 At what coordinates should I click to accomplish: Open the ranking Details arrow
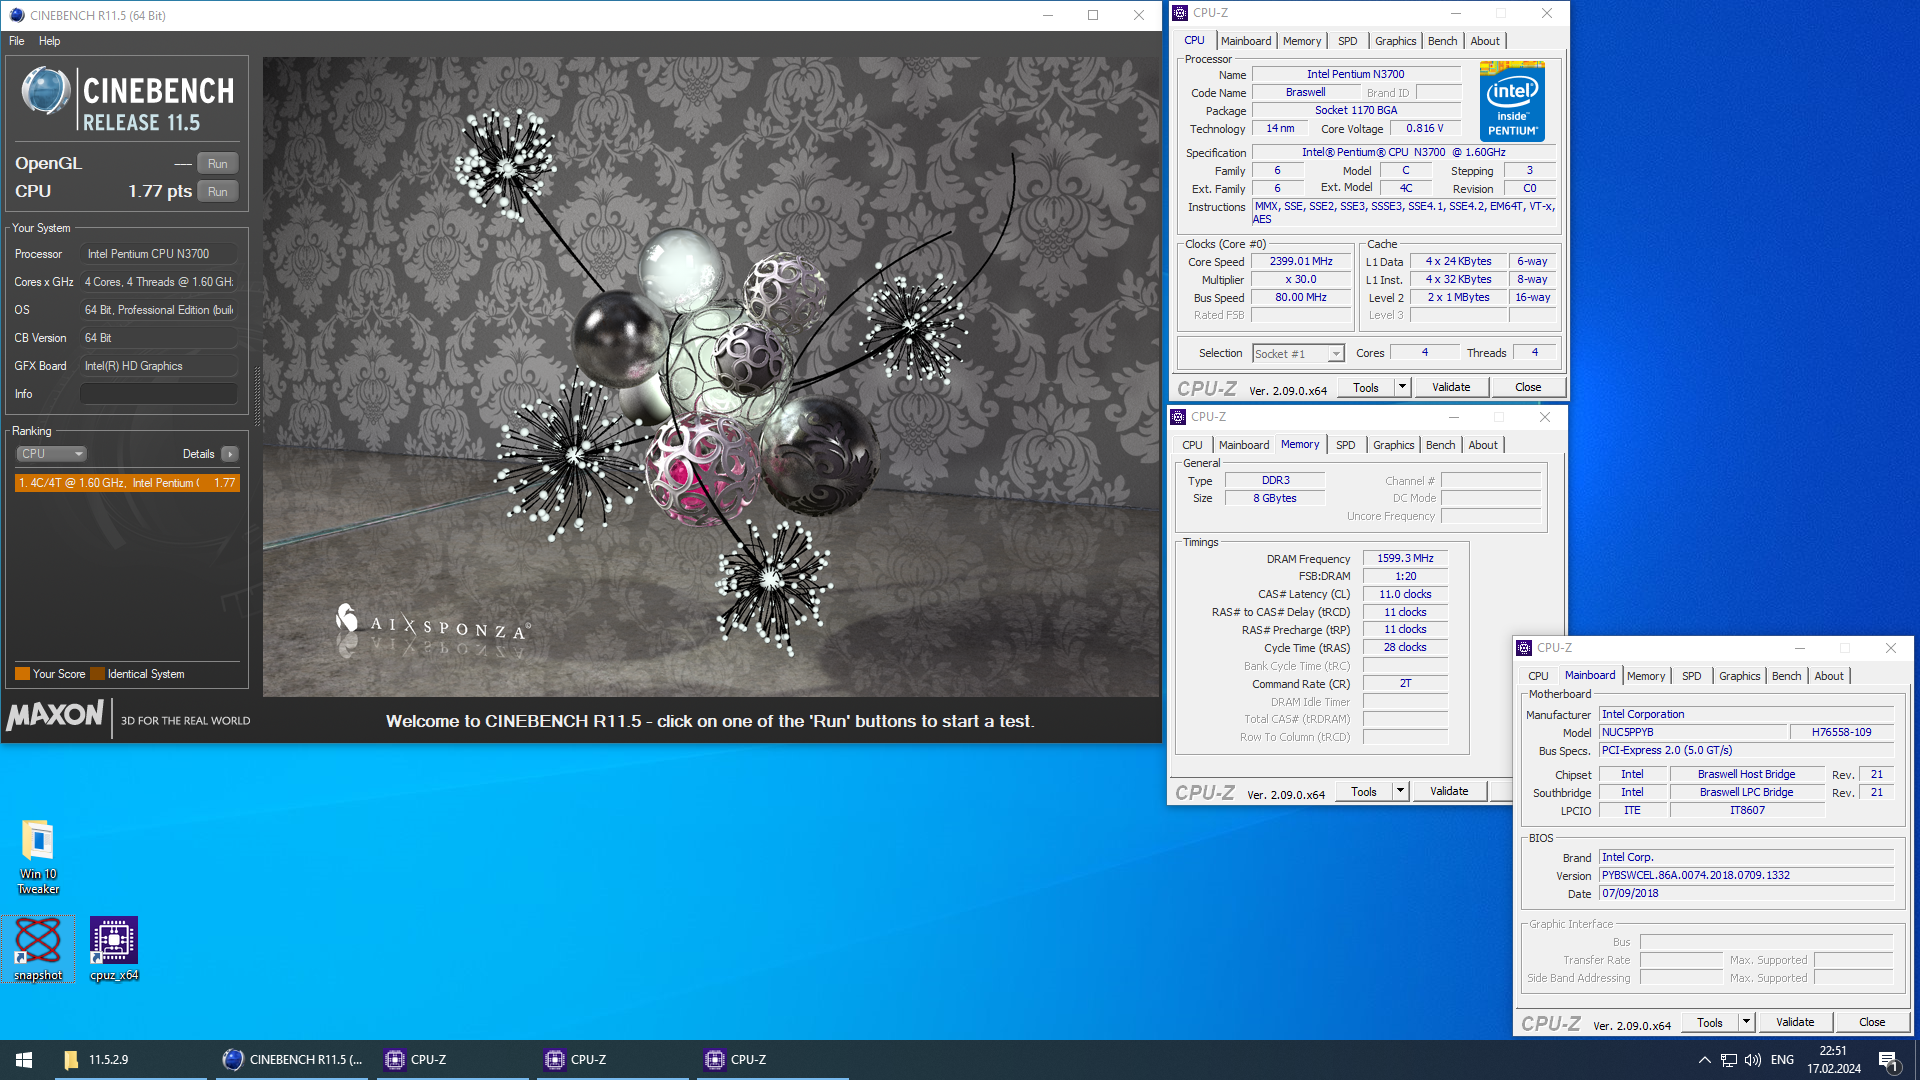[230, 454]
